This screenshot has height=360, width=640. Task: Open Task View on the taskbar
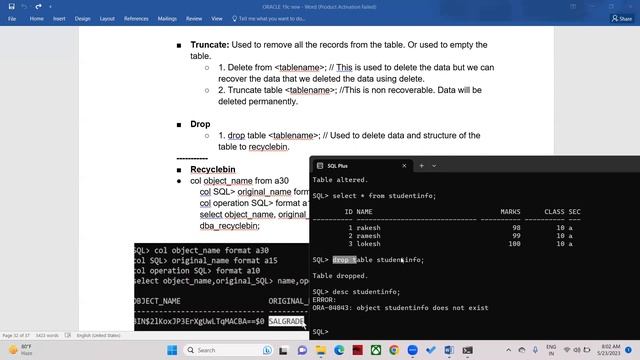[283, 350]
